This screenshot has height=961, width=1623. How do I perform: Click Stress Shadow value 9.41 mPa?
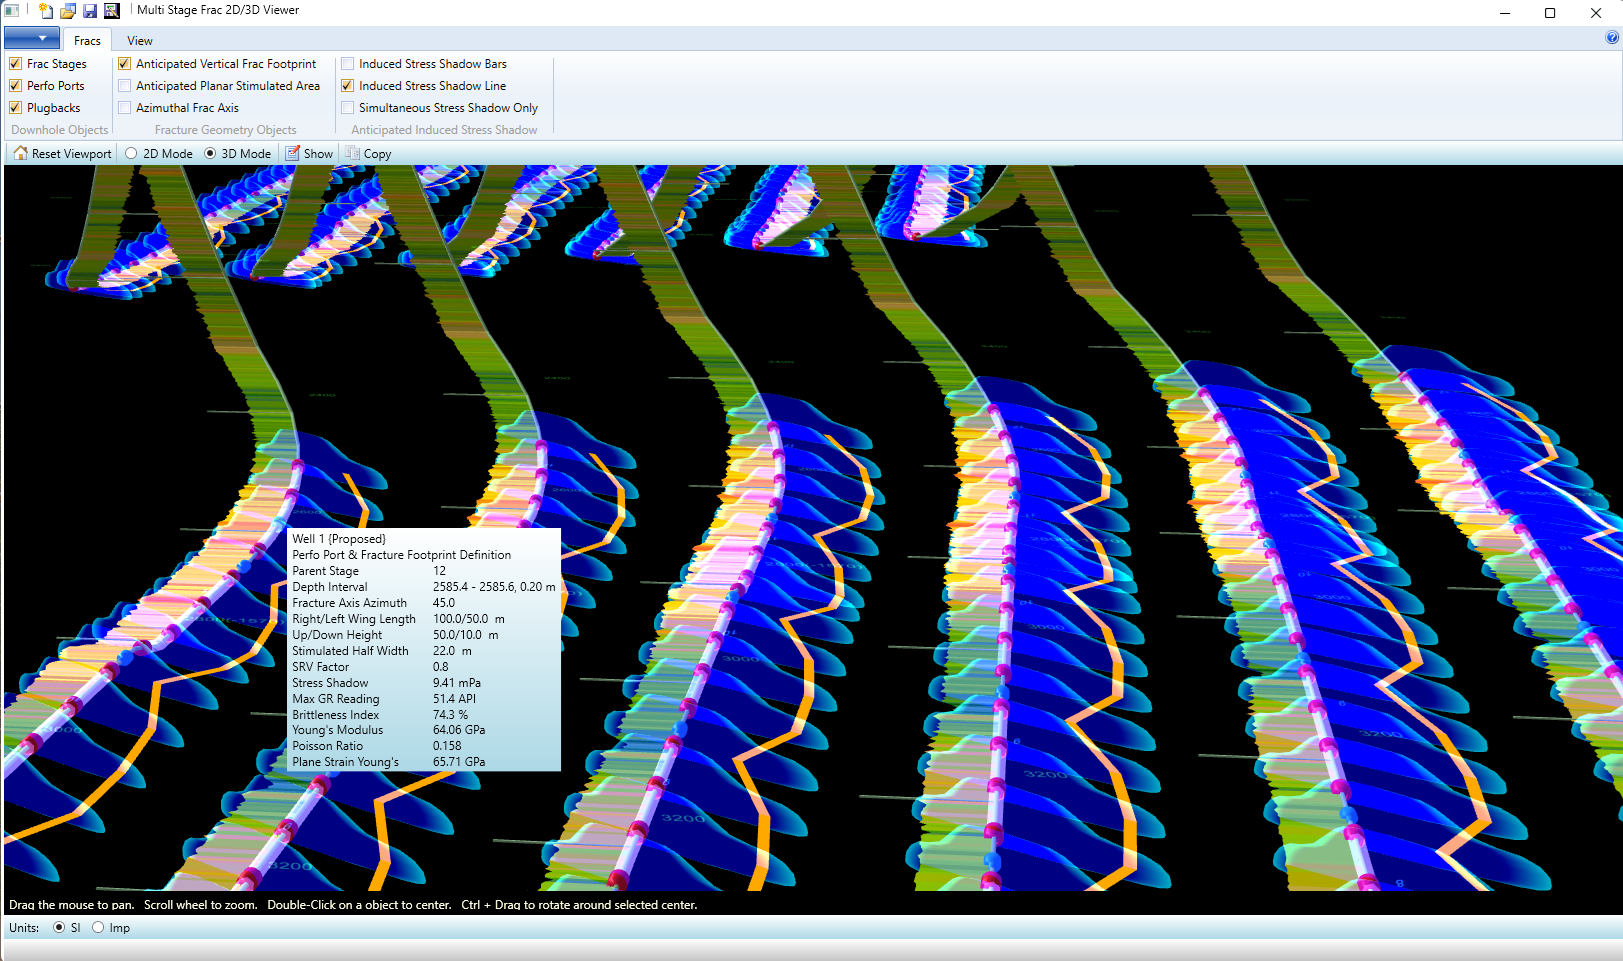(457, 683)
